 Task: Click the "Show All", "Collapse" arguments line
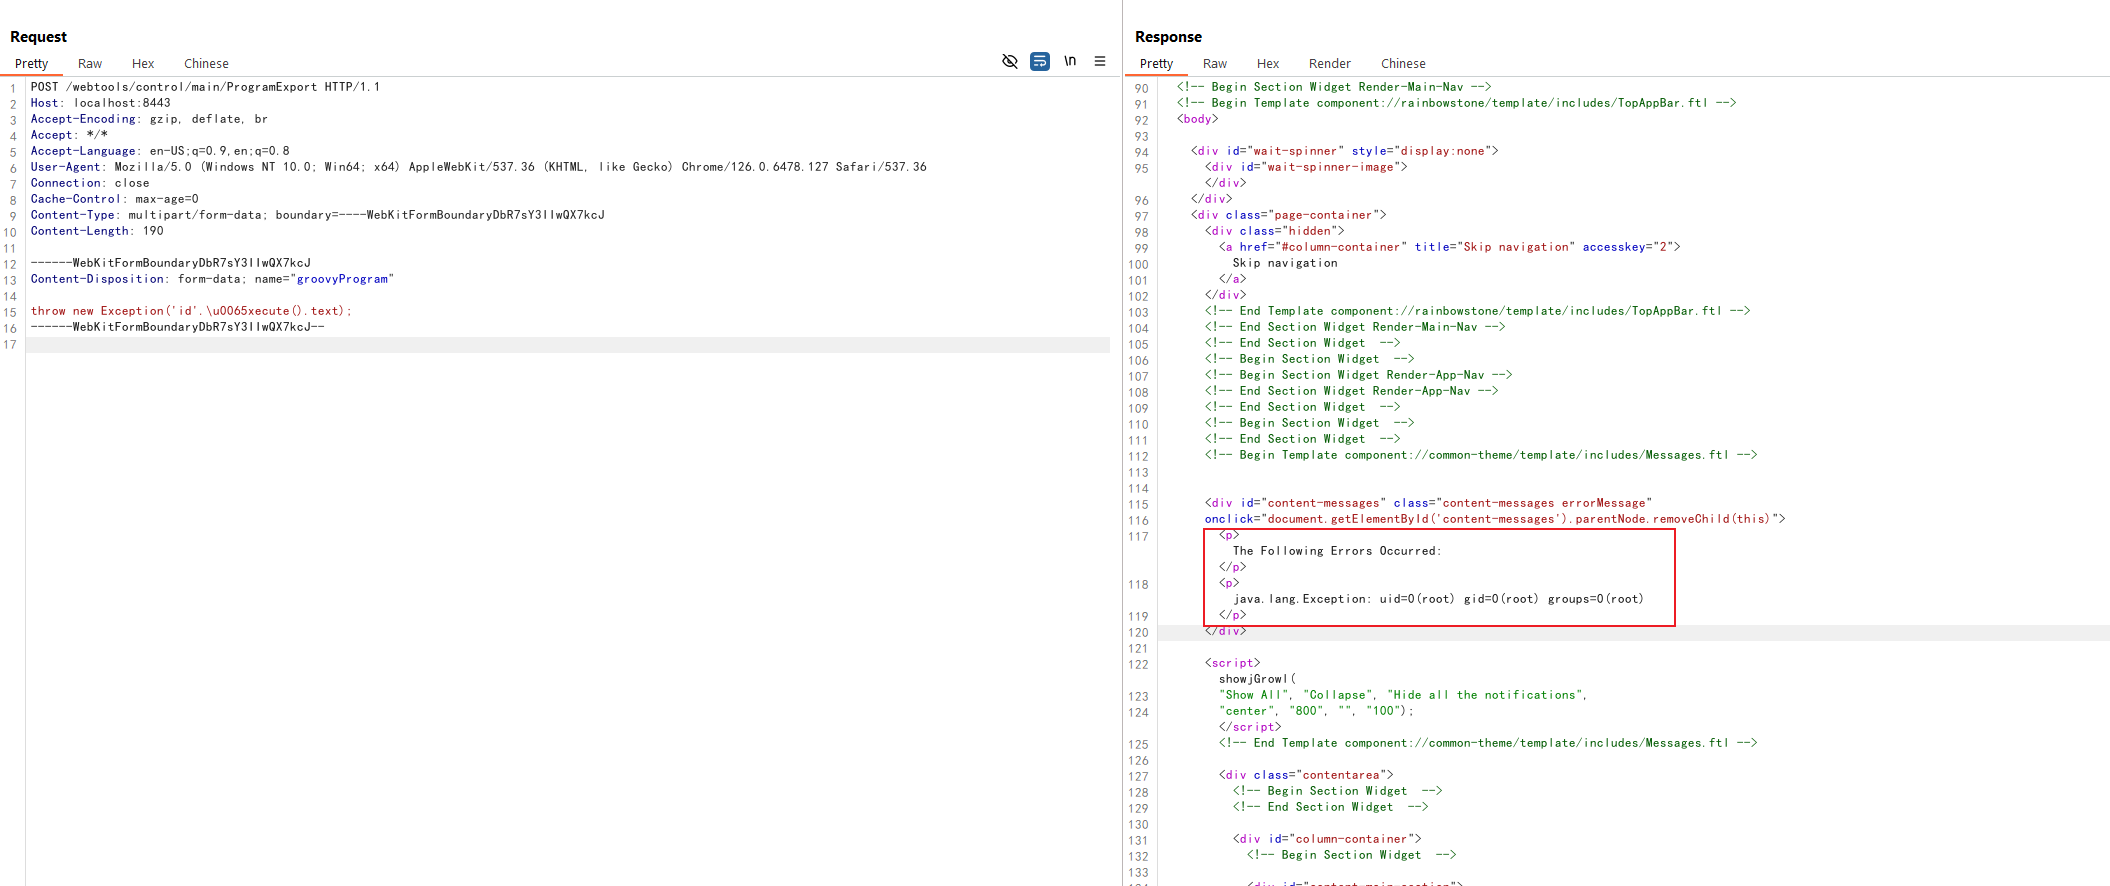[1402, 695]
